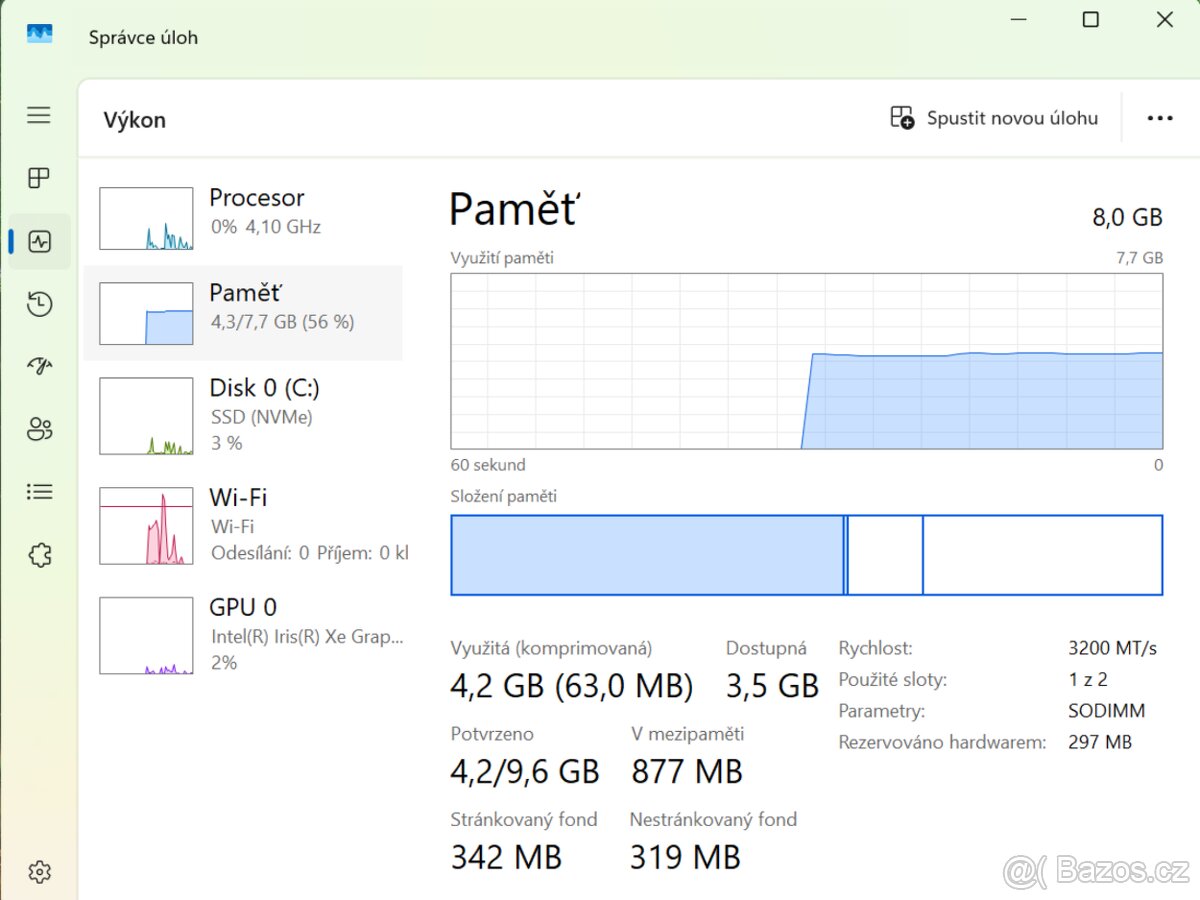Maximize the Správce úloh window
The image size is (1200, 900).
[x=1091, y=20]
